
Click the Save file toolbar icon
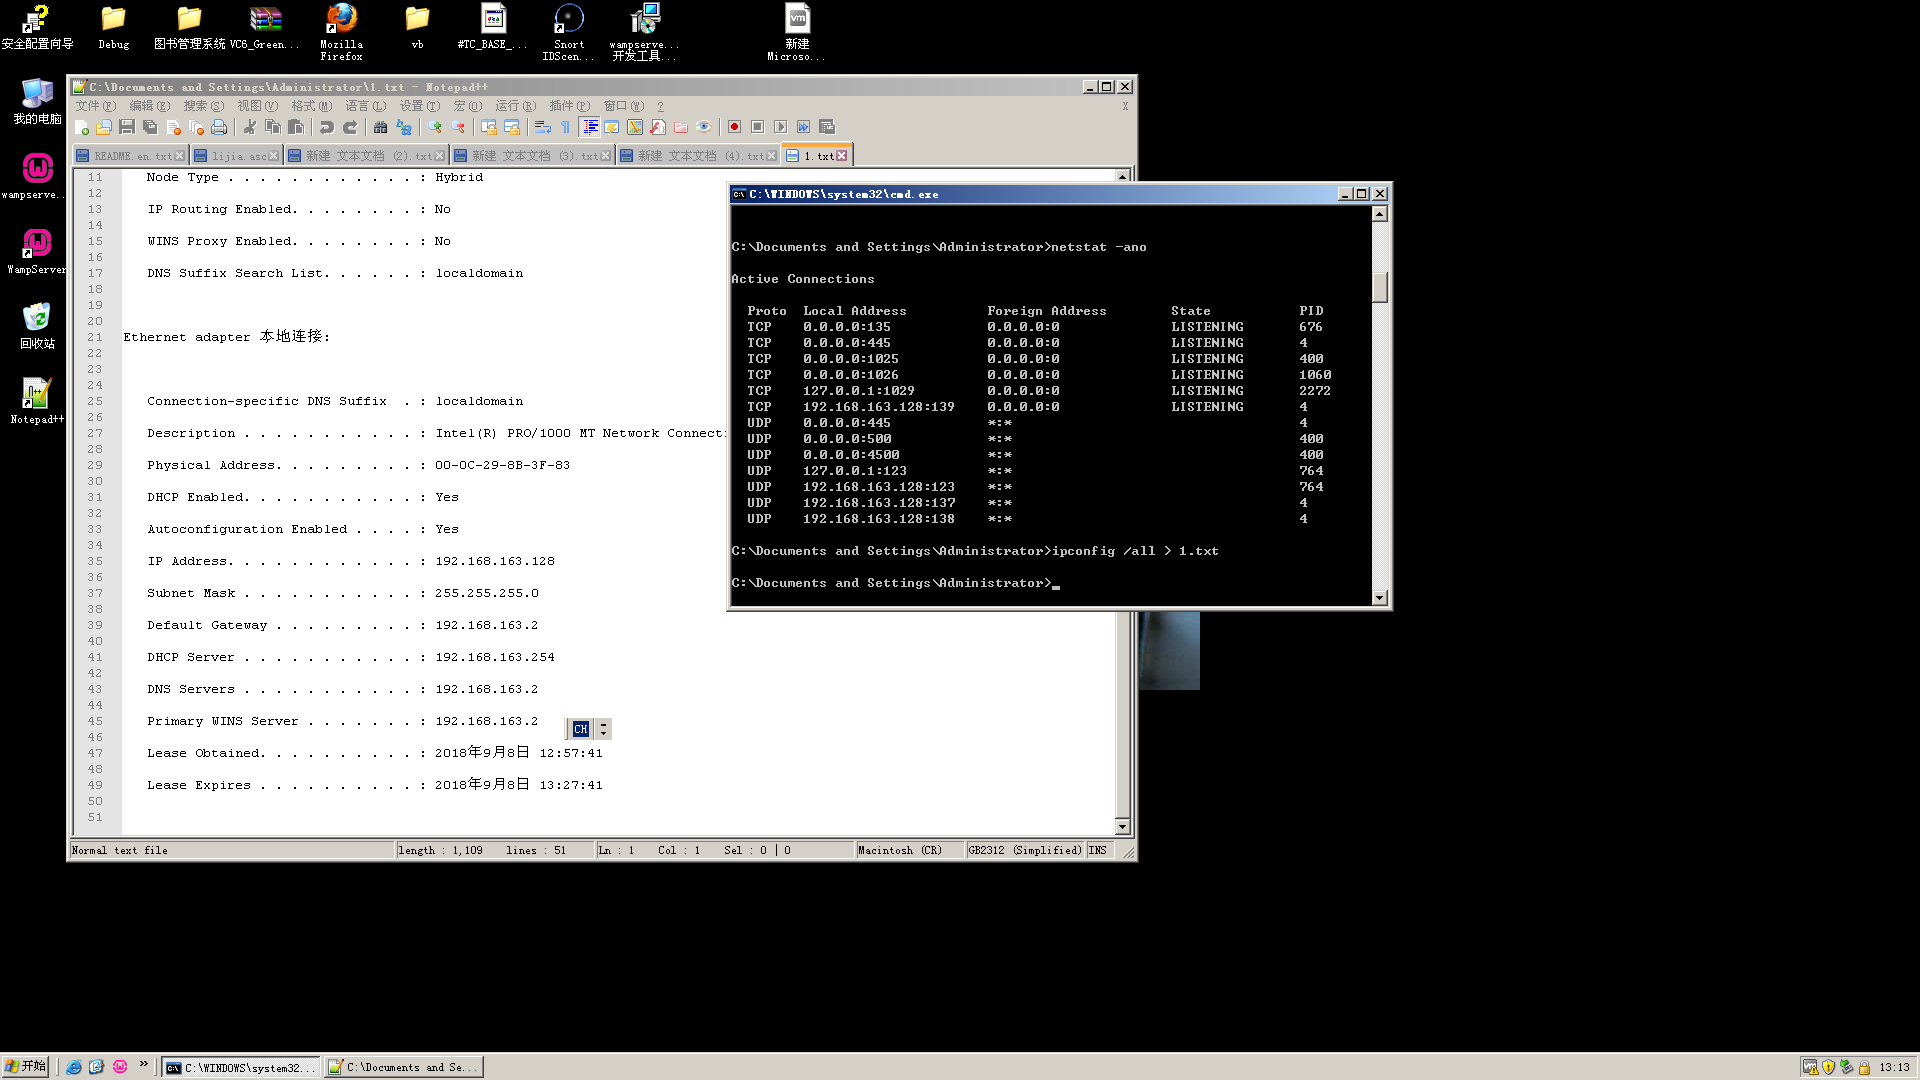point(127,127)
